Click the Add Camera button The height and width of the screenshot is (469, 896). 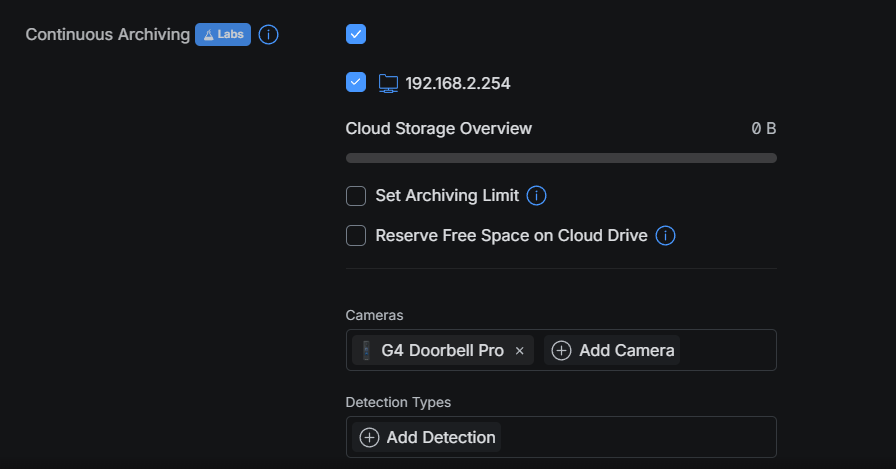coord(612,350)
